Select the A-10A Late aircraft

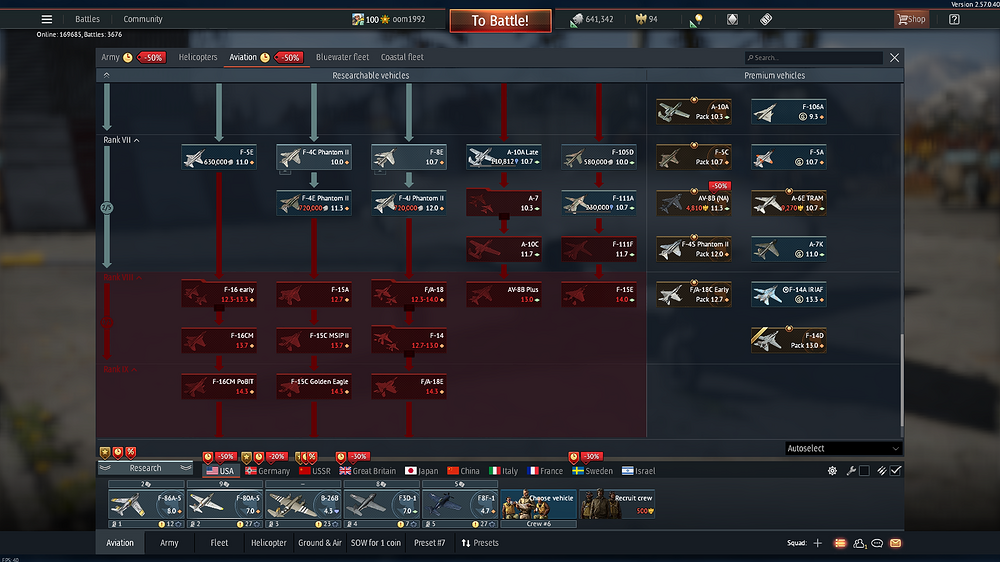[504, 157]
